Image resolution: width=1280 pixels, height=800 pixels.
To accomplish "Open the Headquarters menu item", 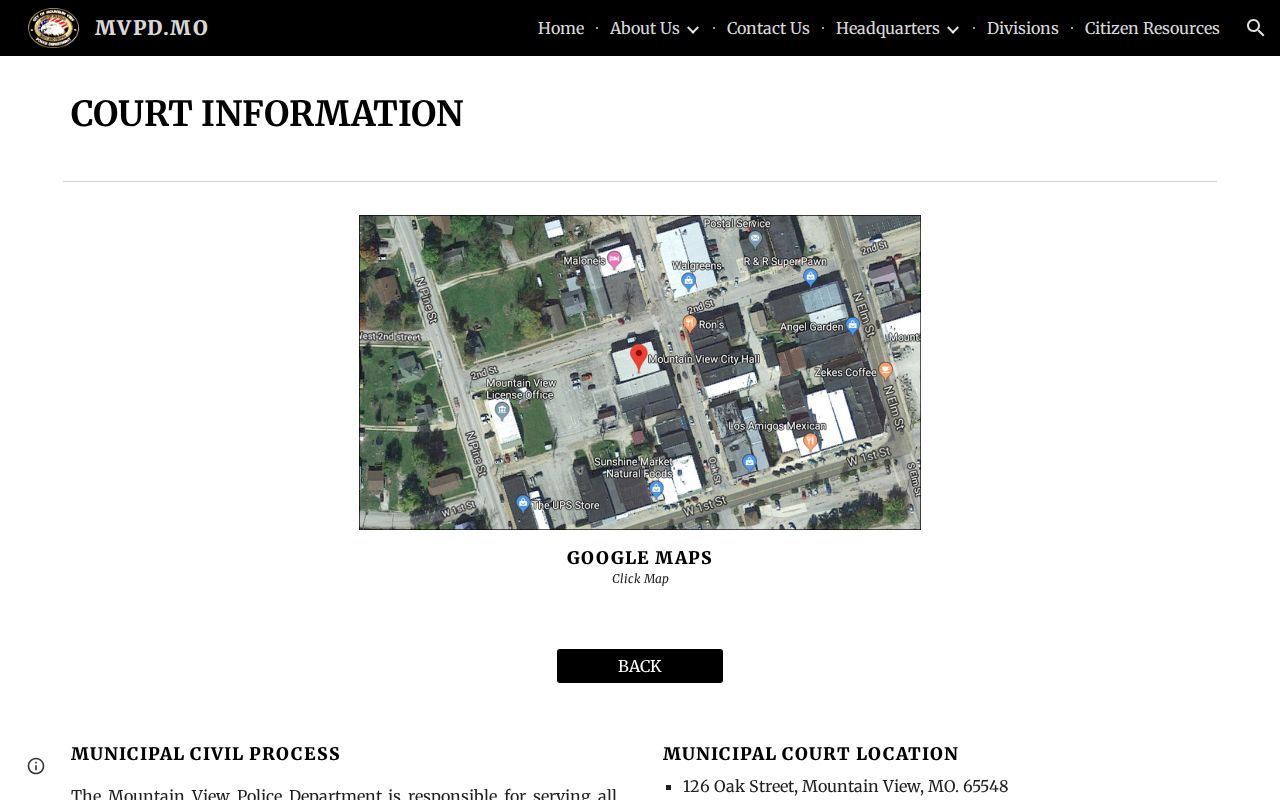I will pos(887,28).
